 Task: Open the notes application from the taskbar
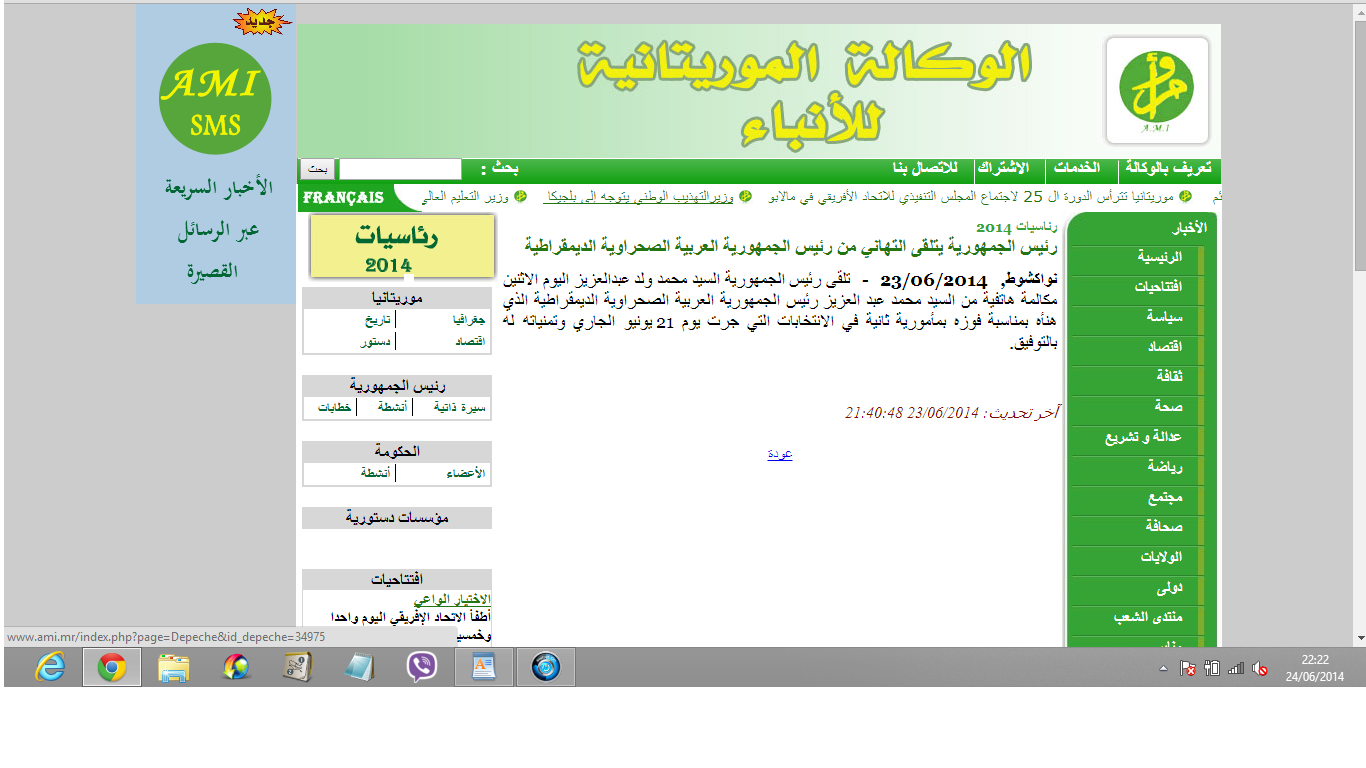click(360, 667)
